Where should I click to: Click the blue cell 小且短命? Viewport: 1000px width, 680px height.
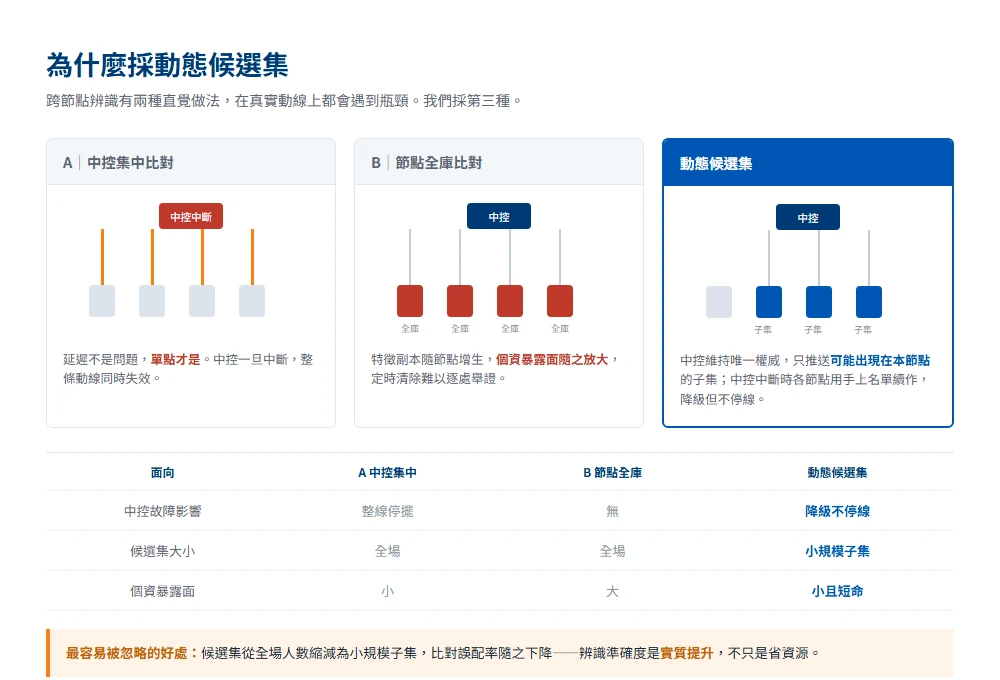coord(837,591)
